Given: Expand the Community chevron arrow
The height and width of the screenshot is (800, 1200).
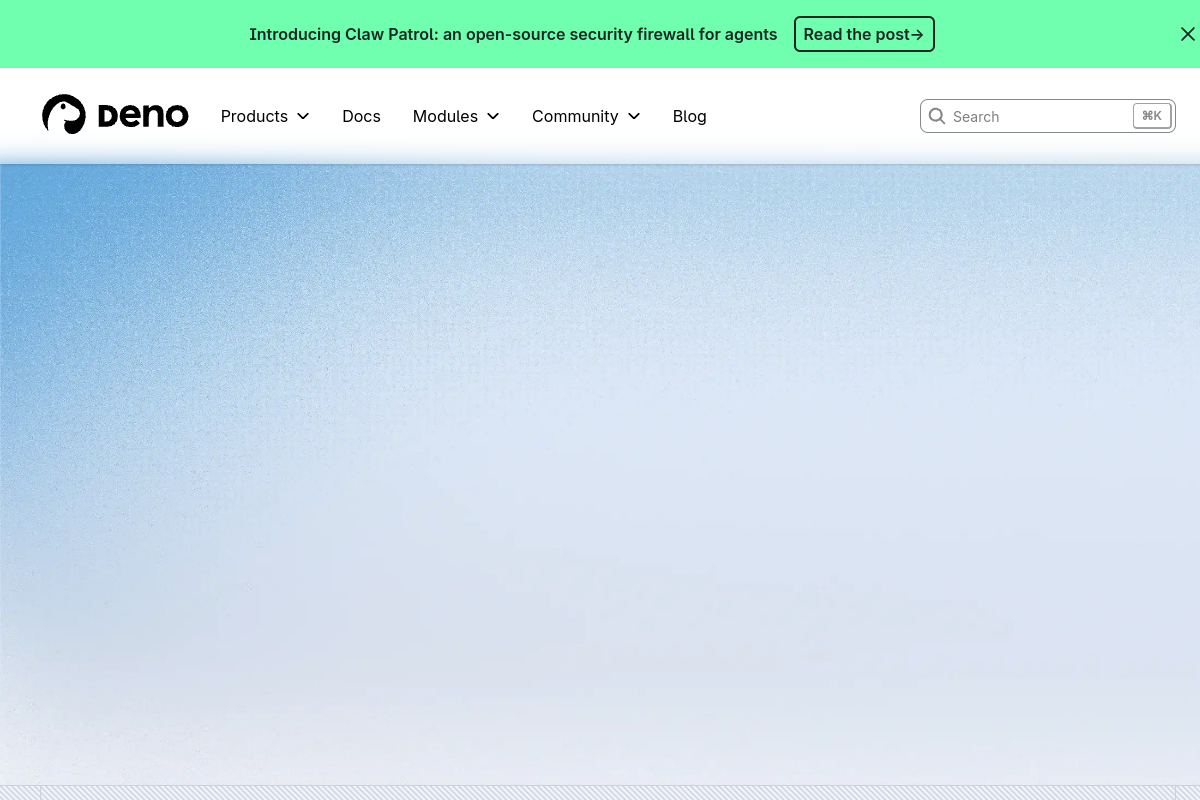Looking at the screenshot, I should click(x=634, y=116).
